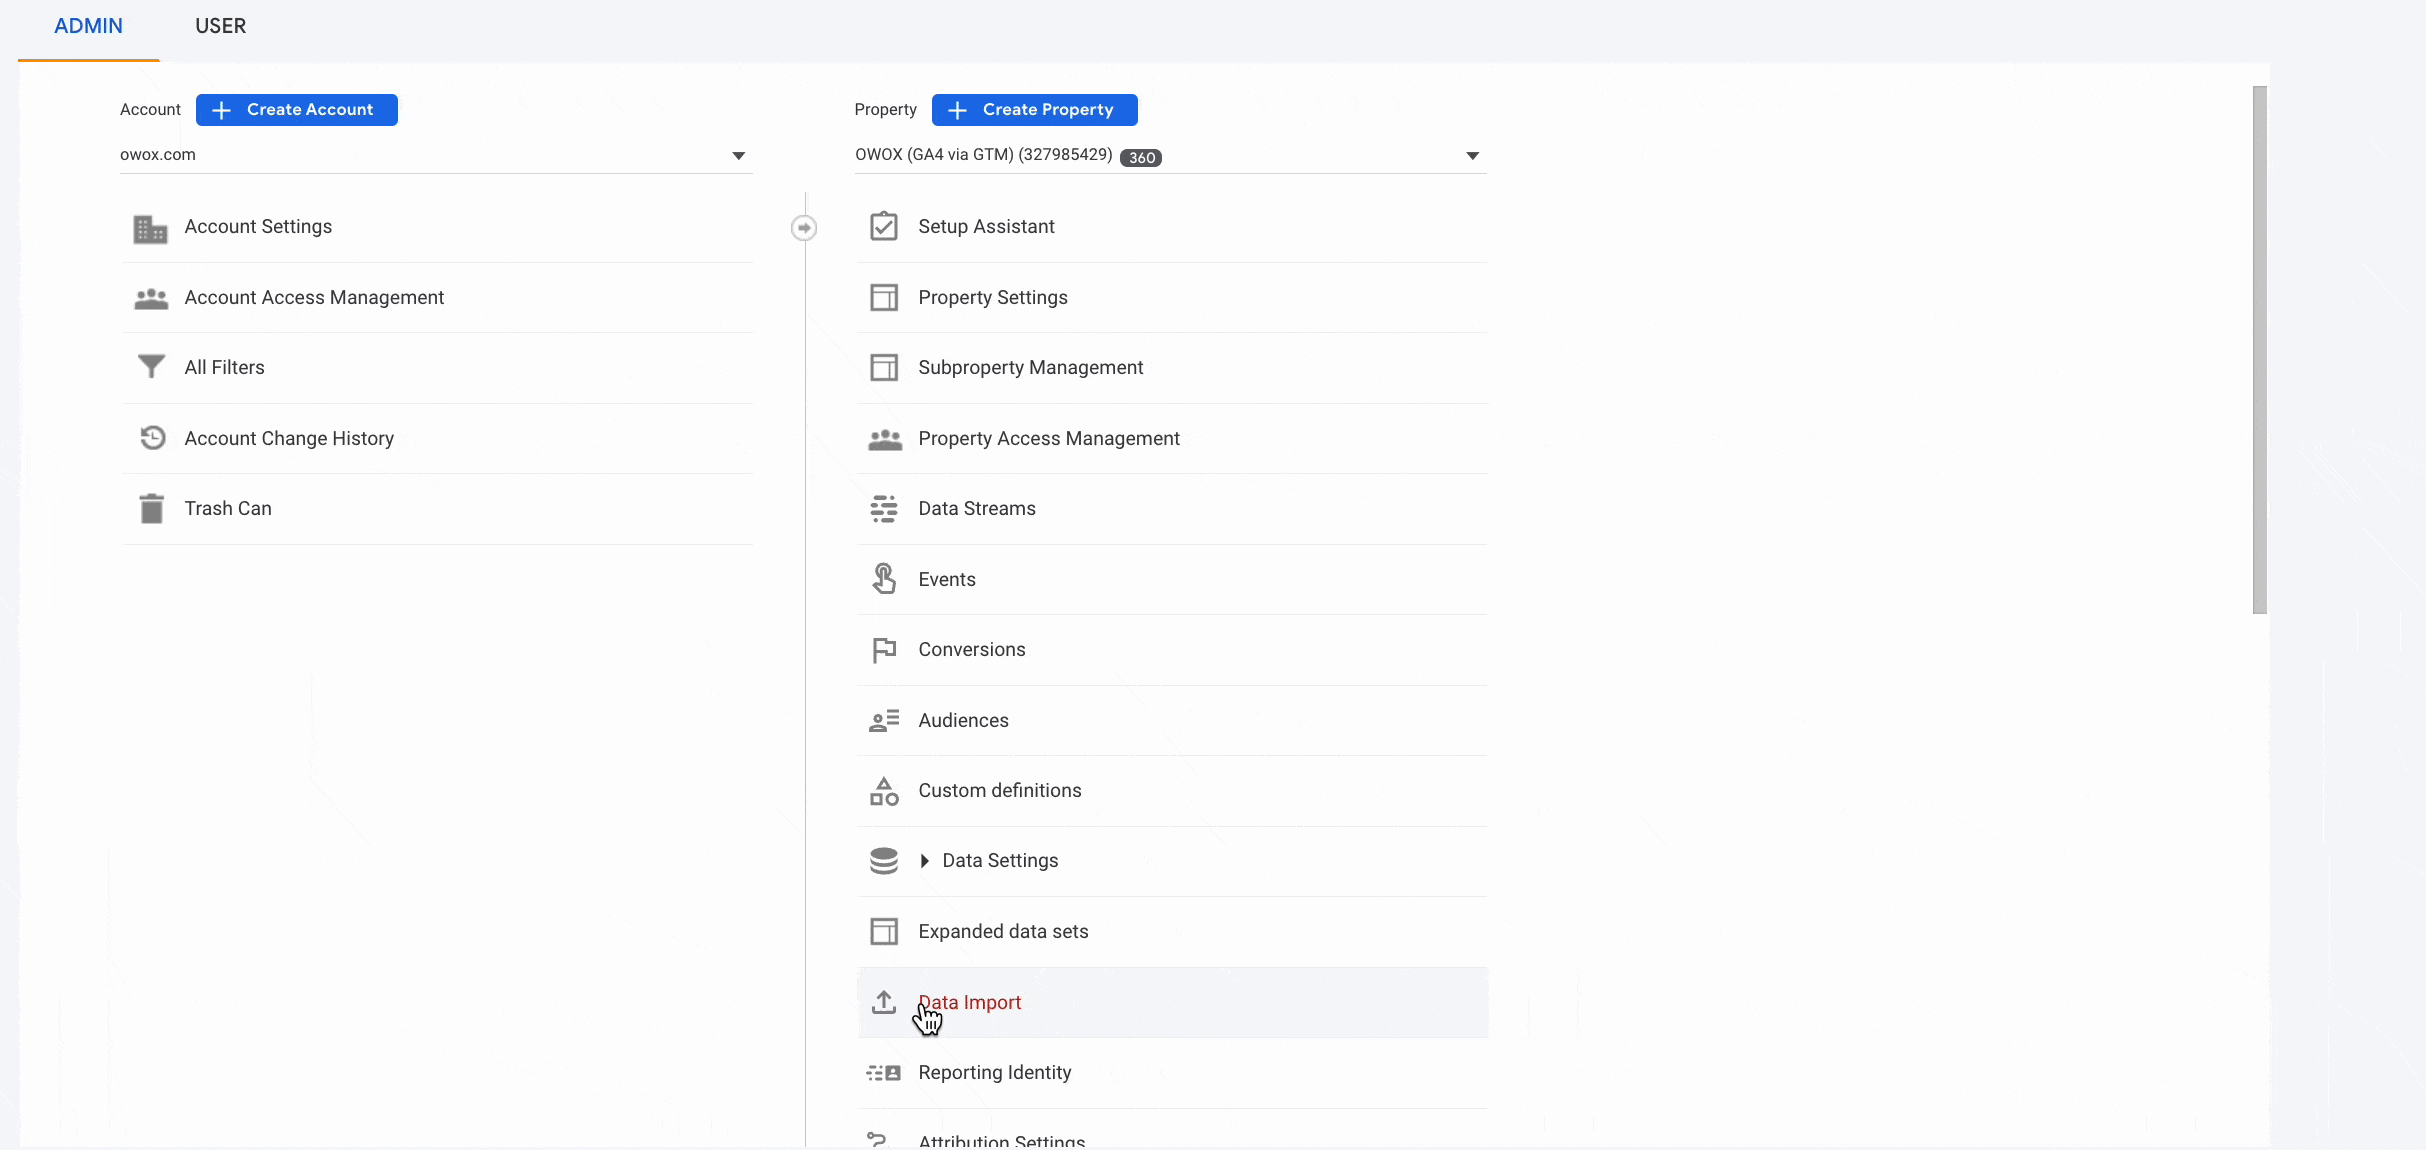Click the Account Access Management icon
2426x1150 pixels.
150,296
